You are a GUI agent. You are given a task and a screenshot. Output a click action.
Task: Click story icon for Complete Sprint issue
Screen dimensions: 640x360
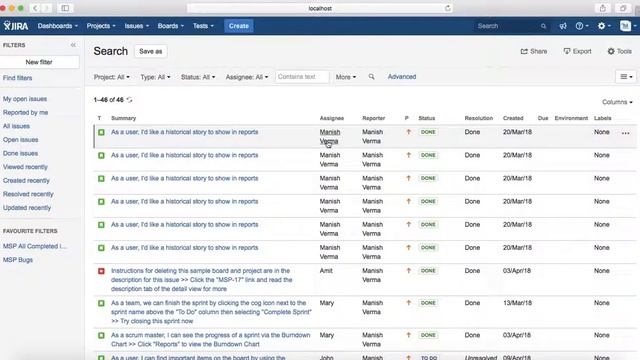101,303
